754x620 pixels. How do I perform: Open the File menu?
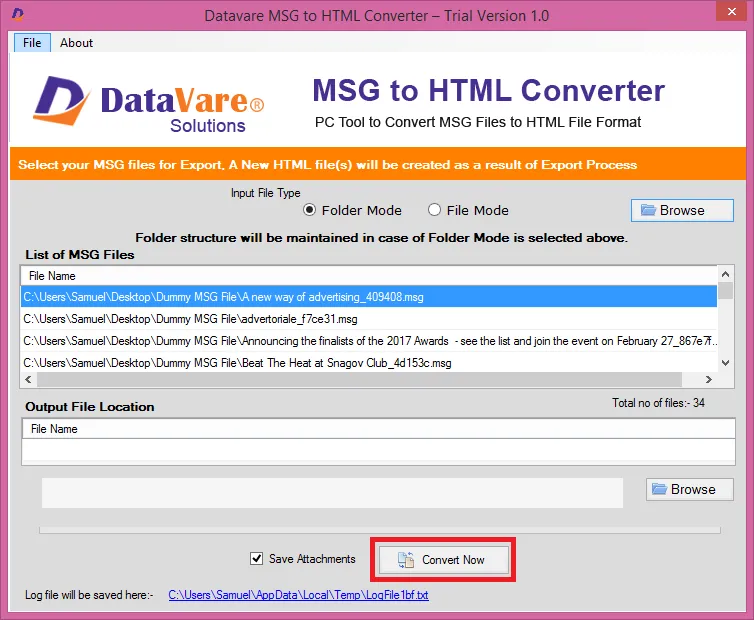[x=32, y=43]
